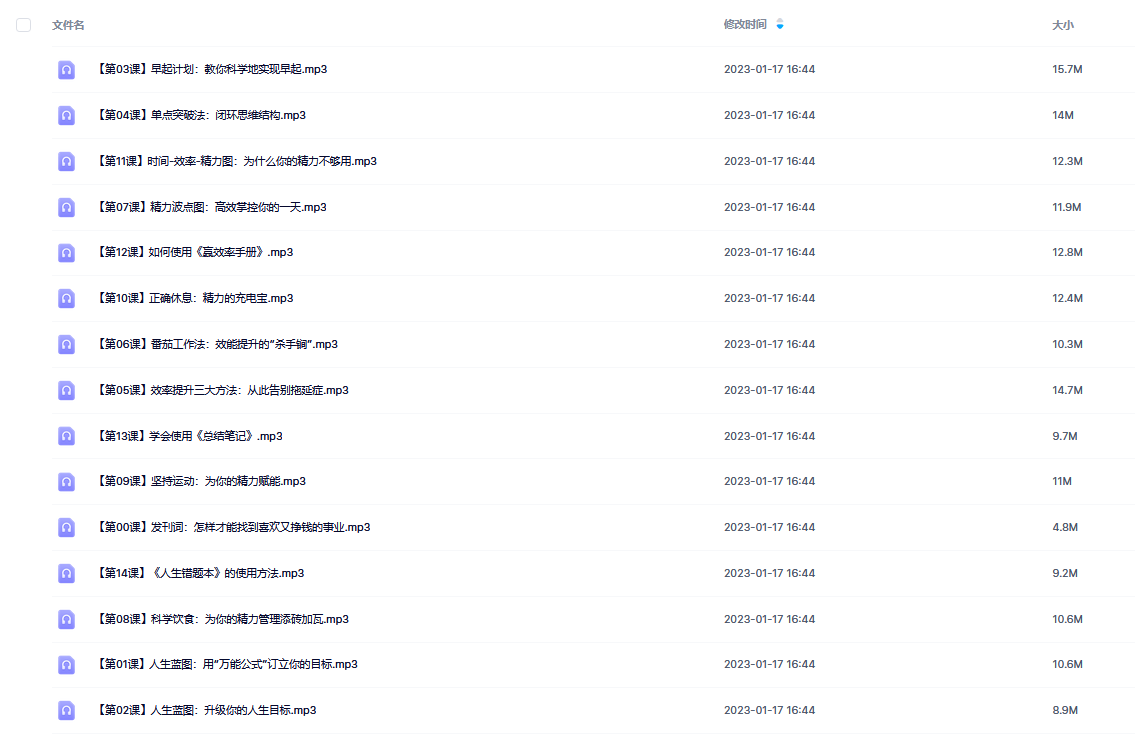The height and width of the screenshot is (748, 1135).
Task: Click audio icon for 第07课 精力波点图
Action: pos(66,207)
